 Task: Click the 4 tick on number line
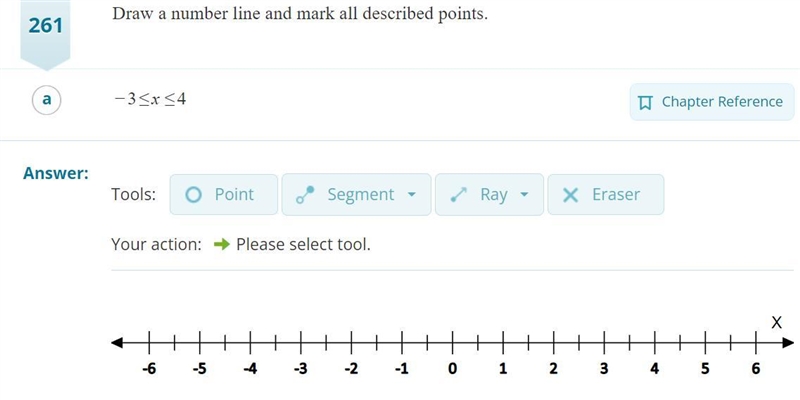pyautogui.click(x=655, y=343)
